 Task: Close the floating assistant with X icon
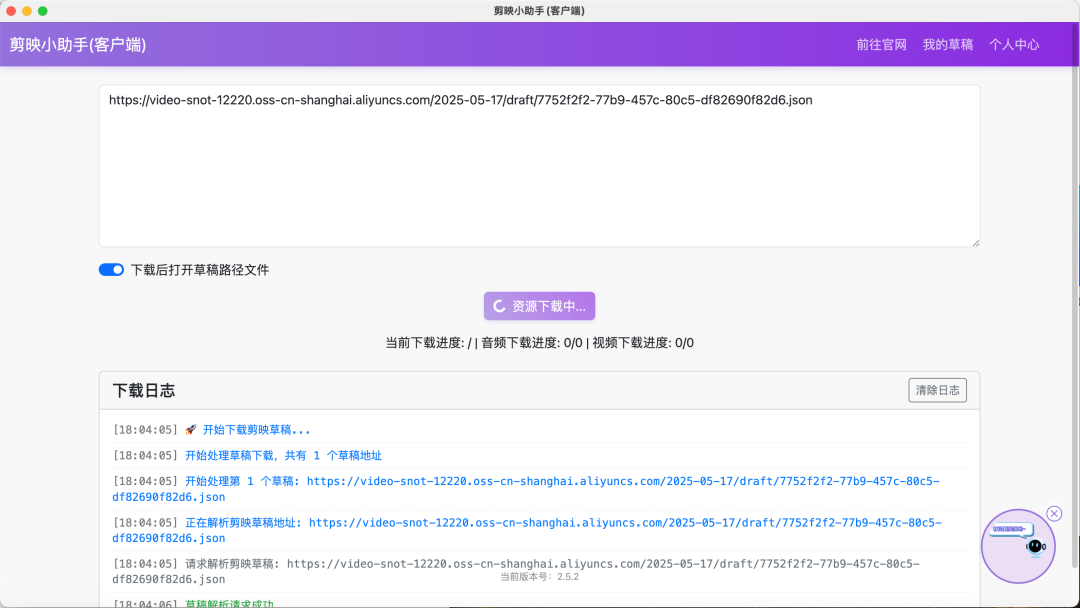[x=1054, y=514]
